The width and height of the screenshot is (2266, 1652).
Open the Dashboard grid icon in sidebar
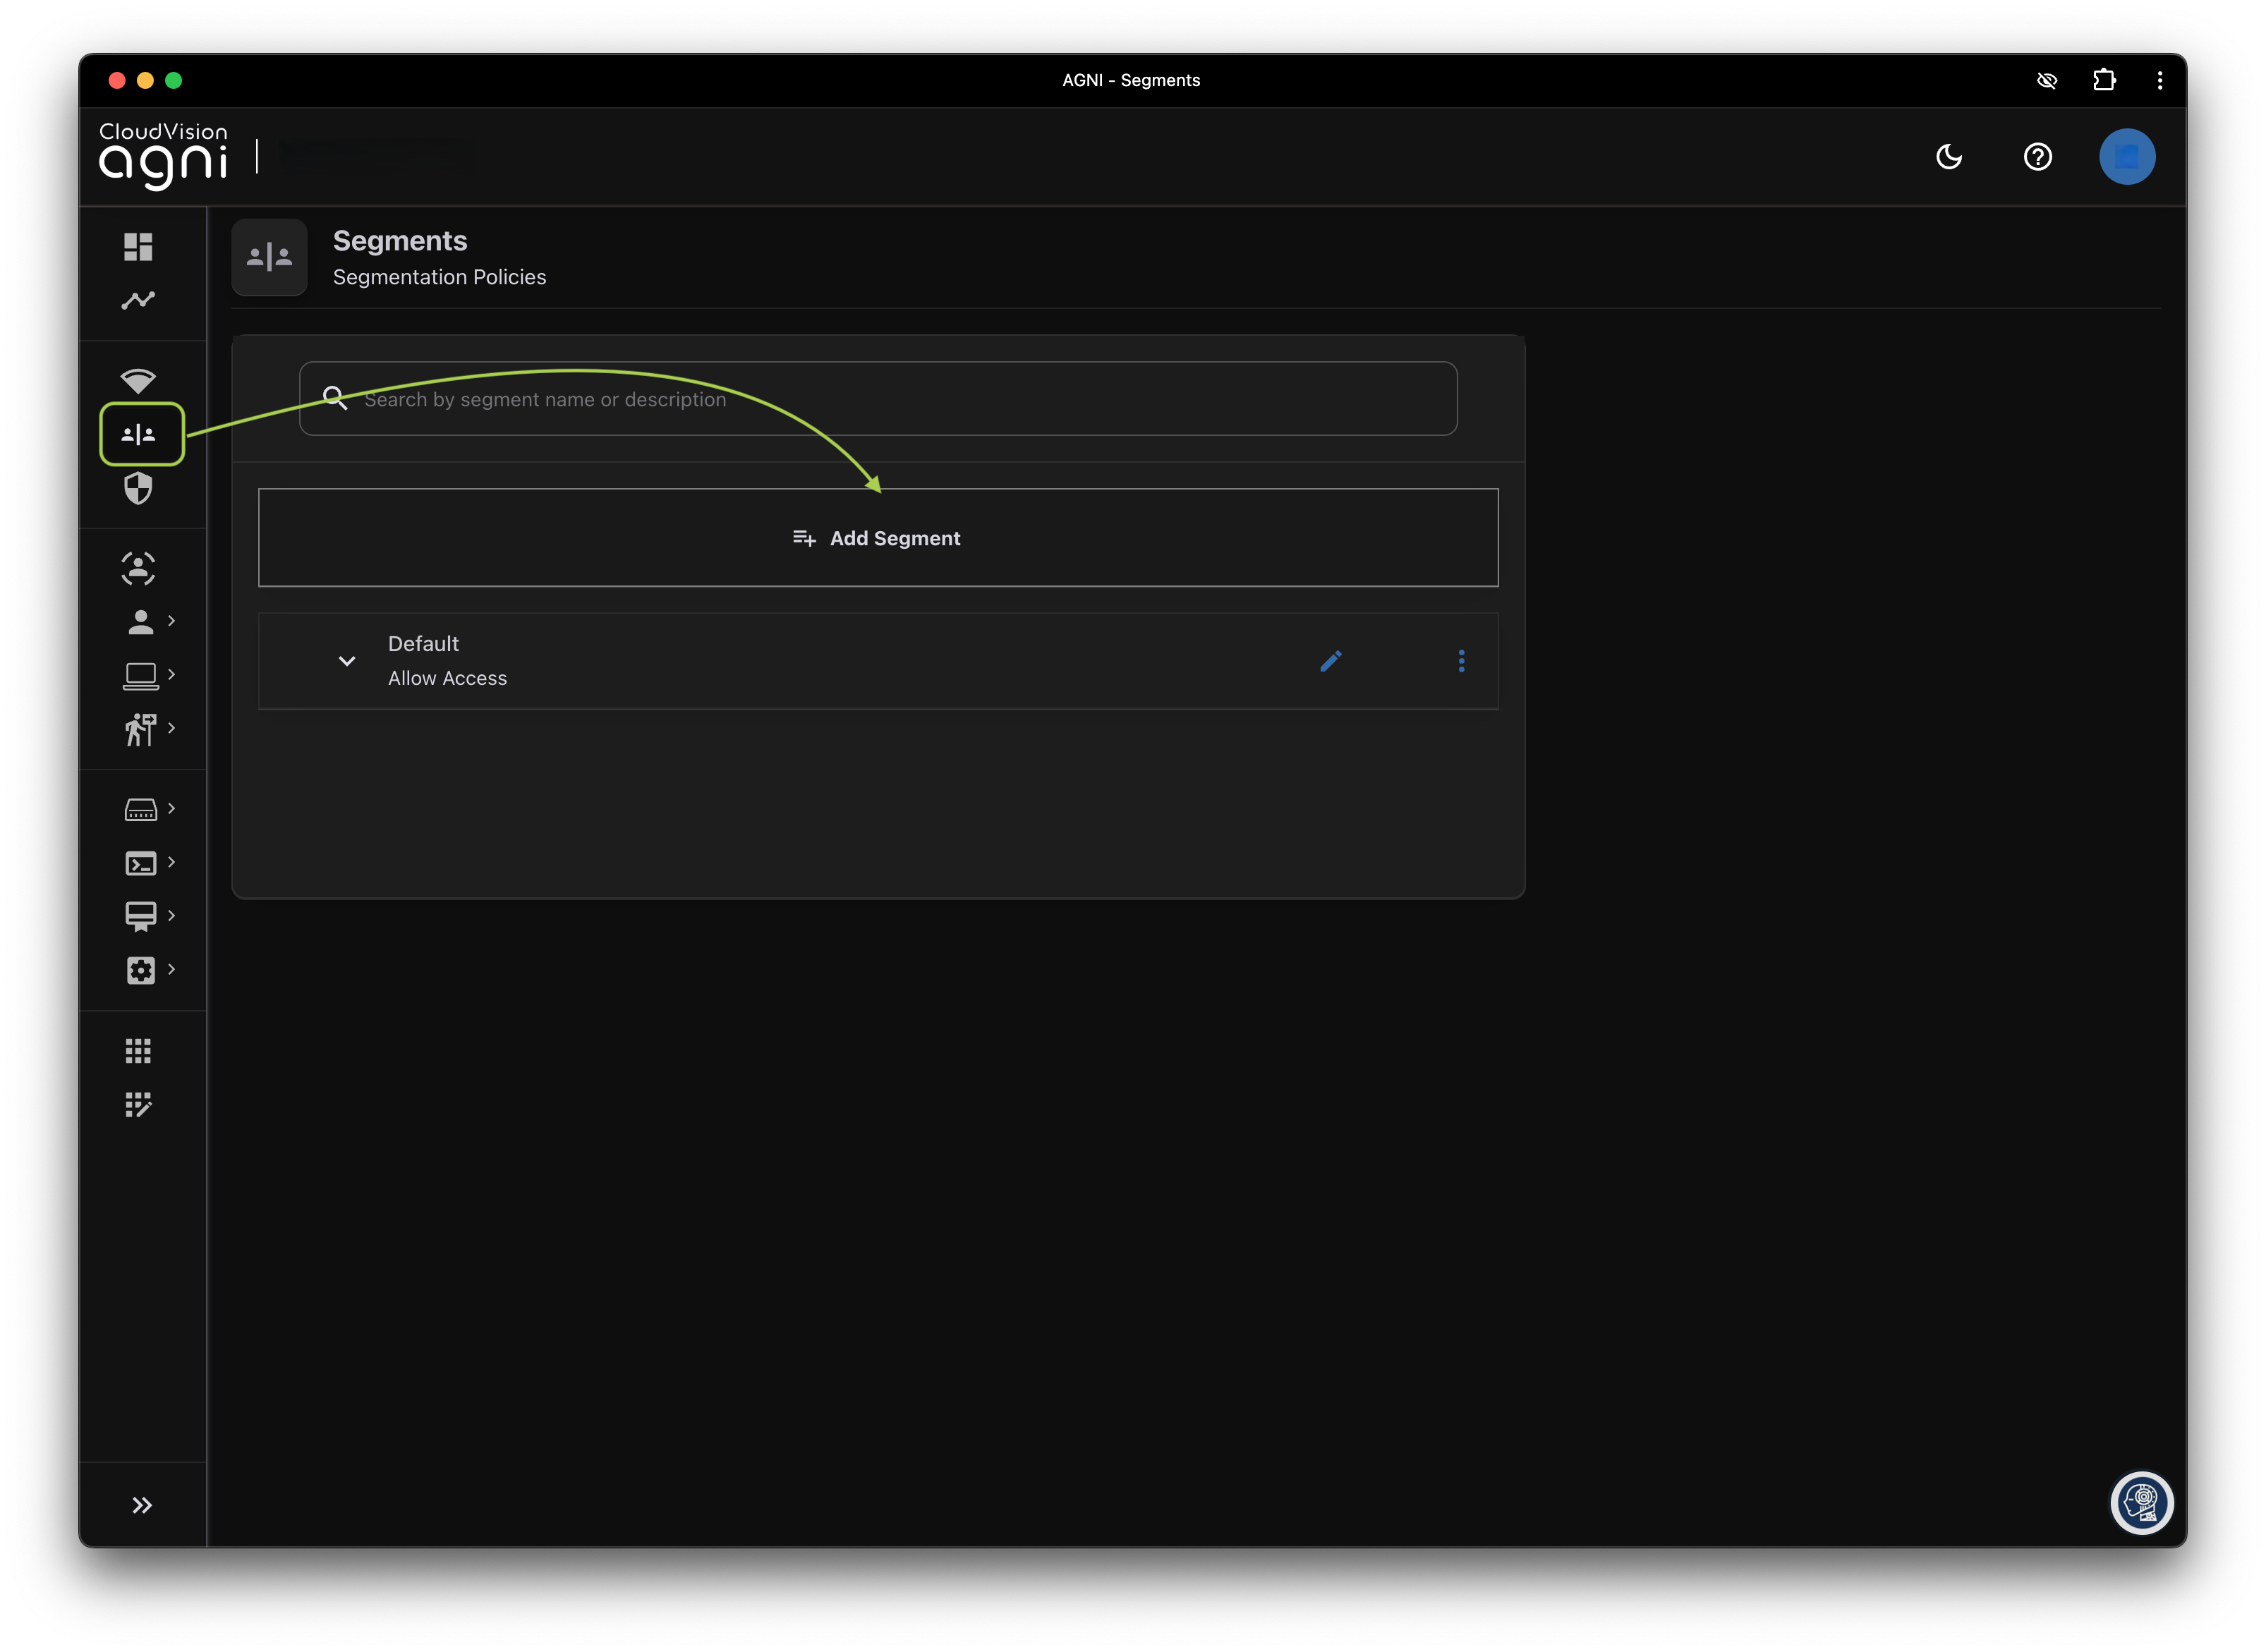click(138, 246)
